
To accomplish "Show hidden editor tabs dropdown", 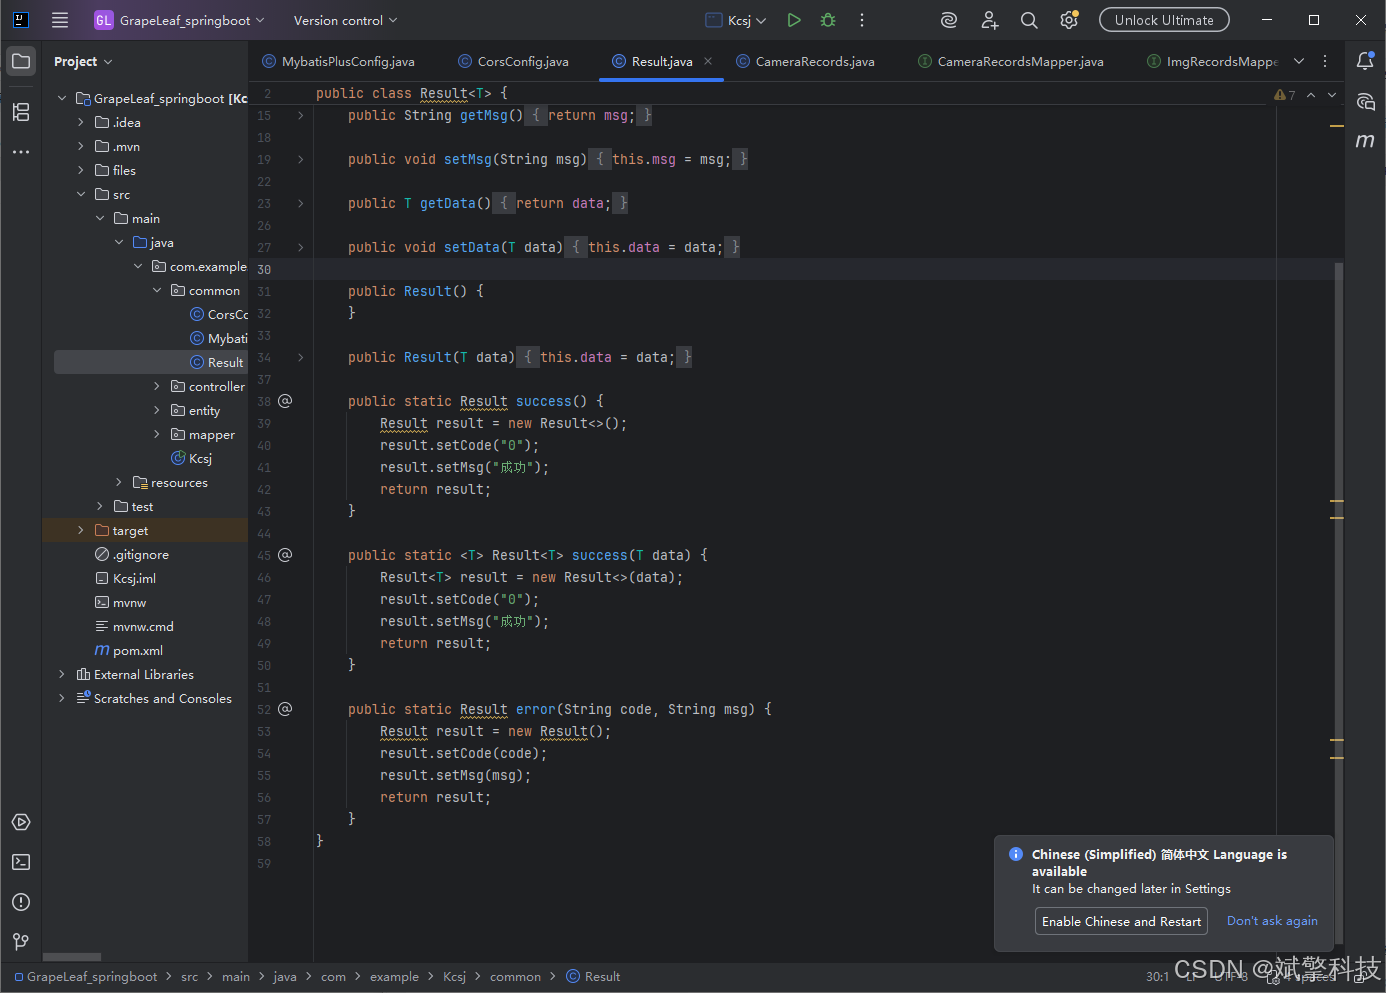I will (x=1299, y=61).
